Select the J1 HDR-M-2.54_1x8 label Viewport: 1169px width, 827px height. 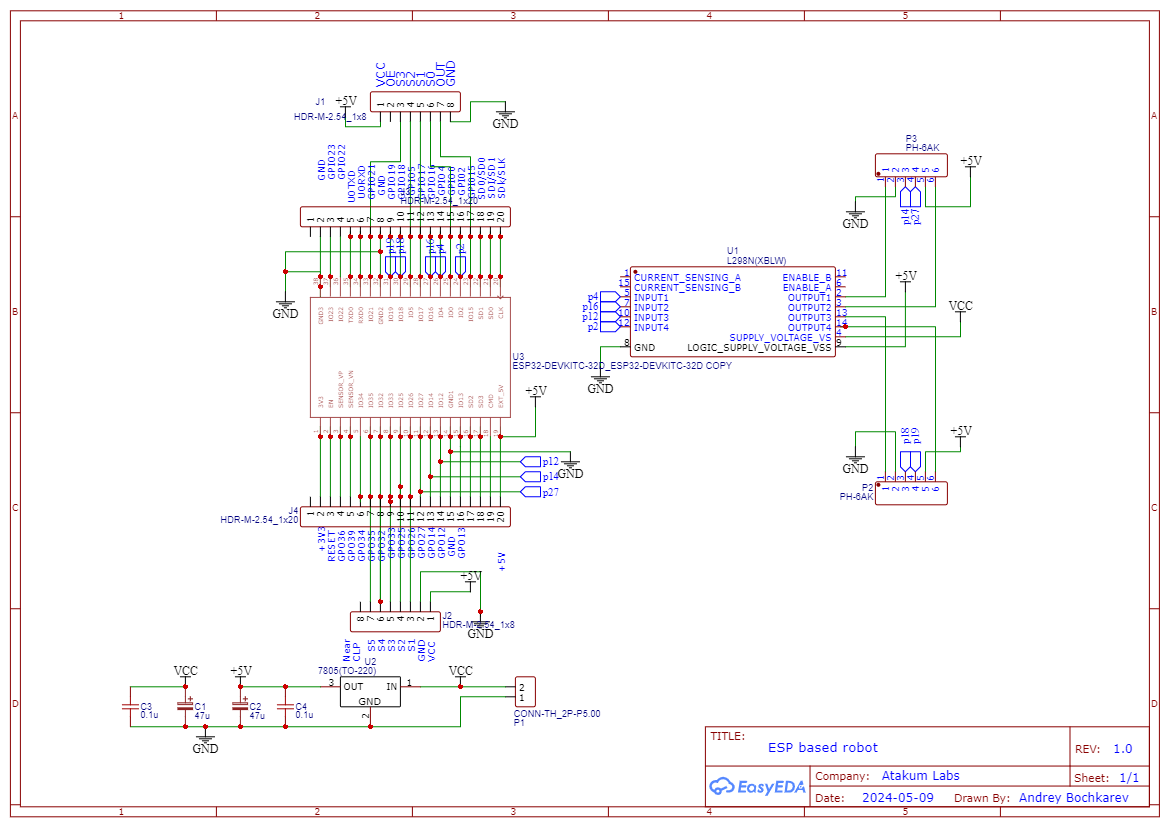(330, 117)
